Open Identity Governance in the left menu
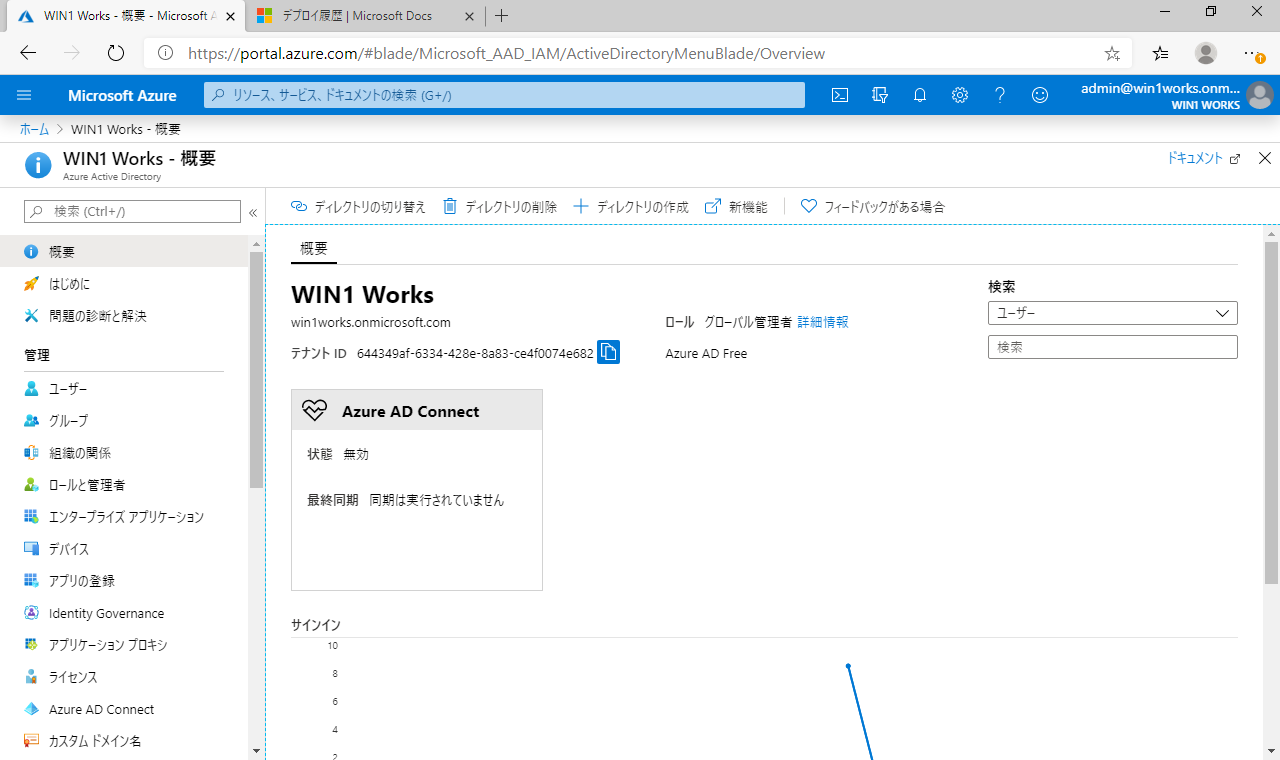The height and width of the screenshot is (760, 1280). click(124, 613)
